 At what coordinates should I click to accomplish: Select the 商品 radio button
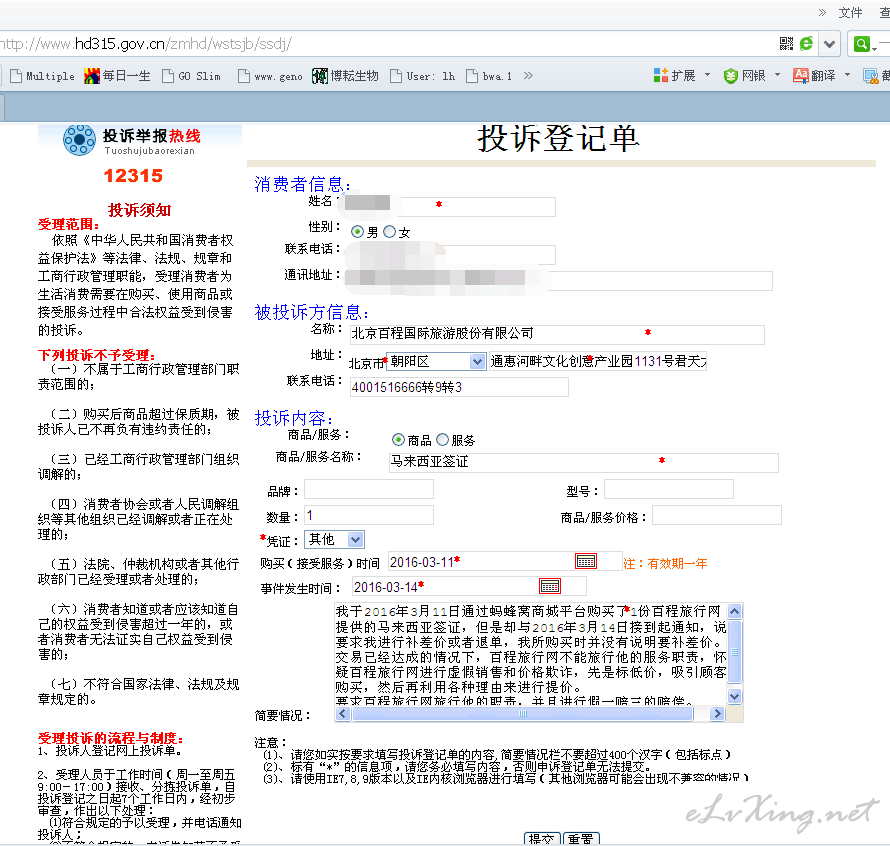pyautogui.click(x=398, y=440)
